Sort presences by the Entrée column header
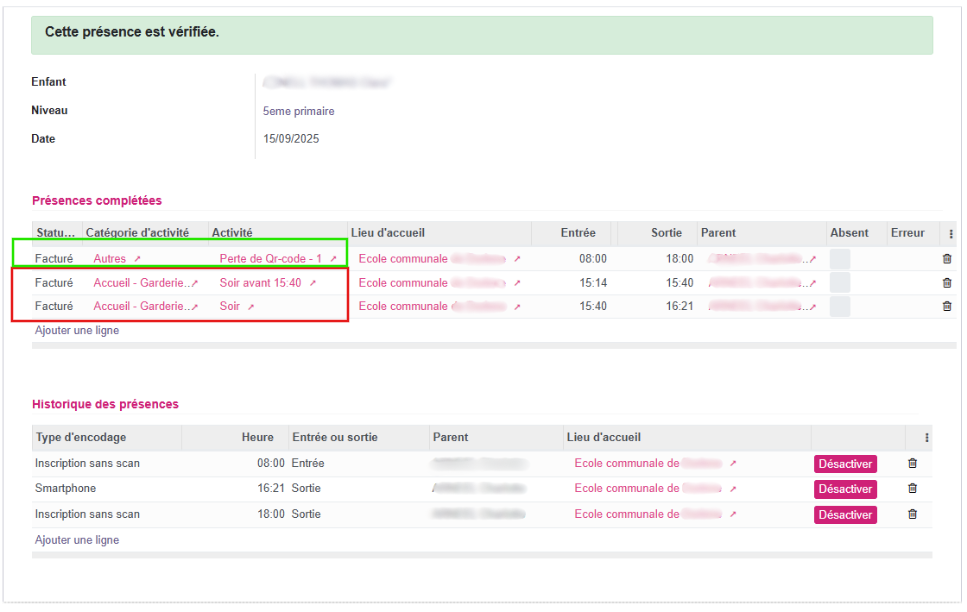The image size is (967, 612). [577, 233]
